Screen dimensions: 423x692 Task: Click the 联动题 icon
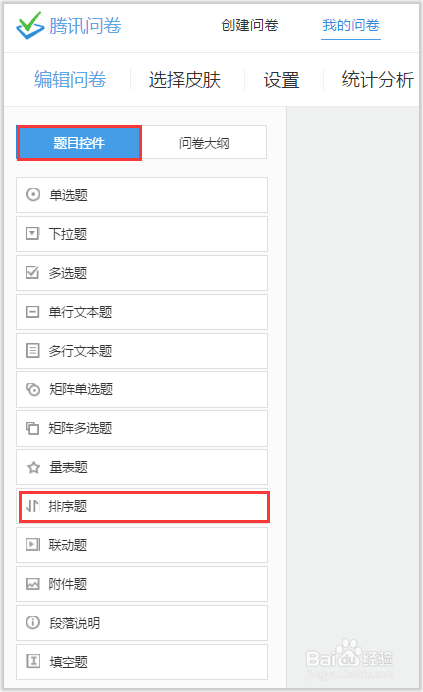point(33,545)
